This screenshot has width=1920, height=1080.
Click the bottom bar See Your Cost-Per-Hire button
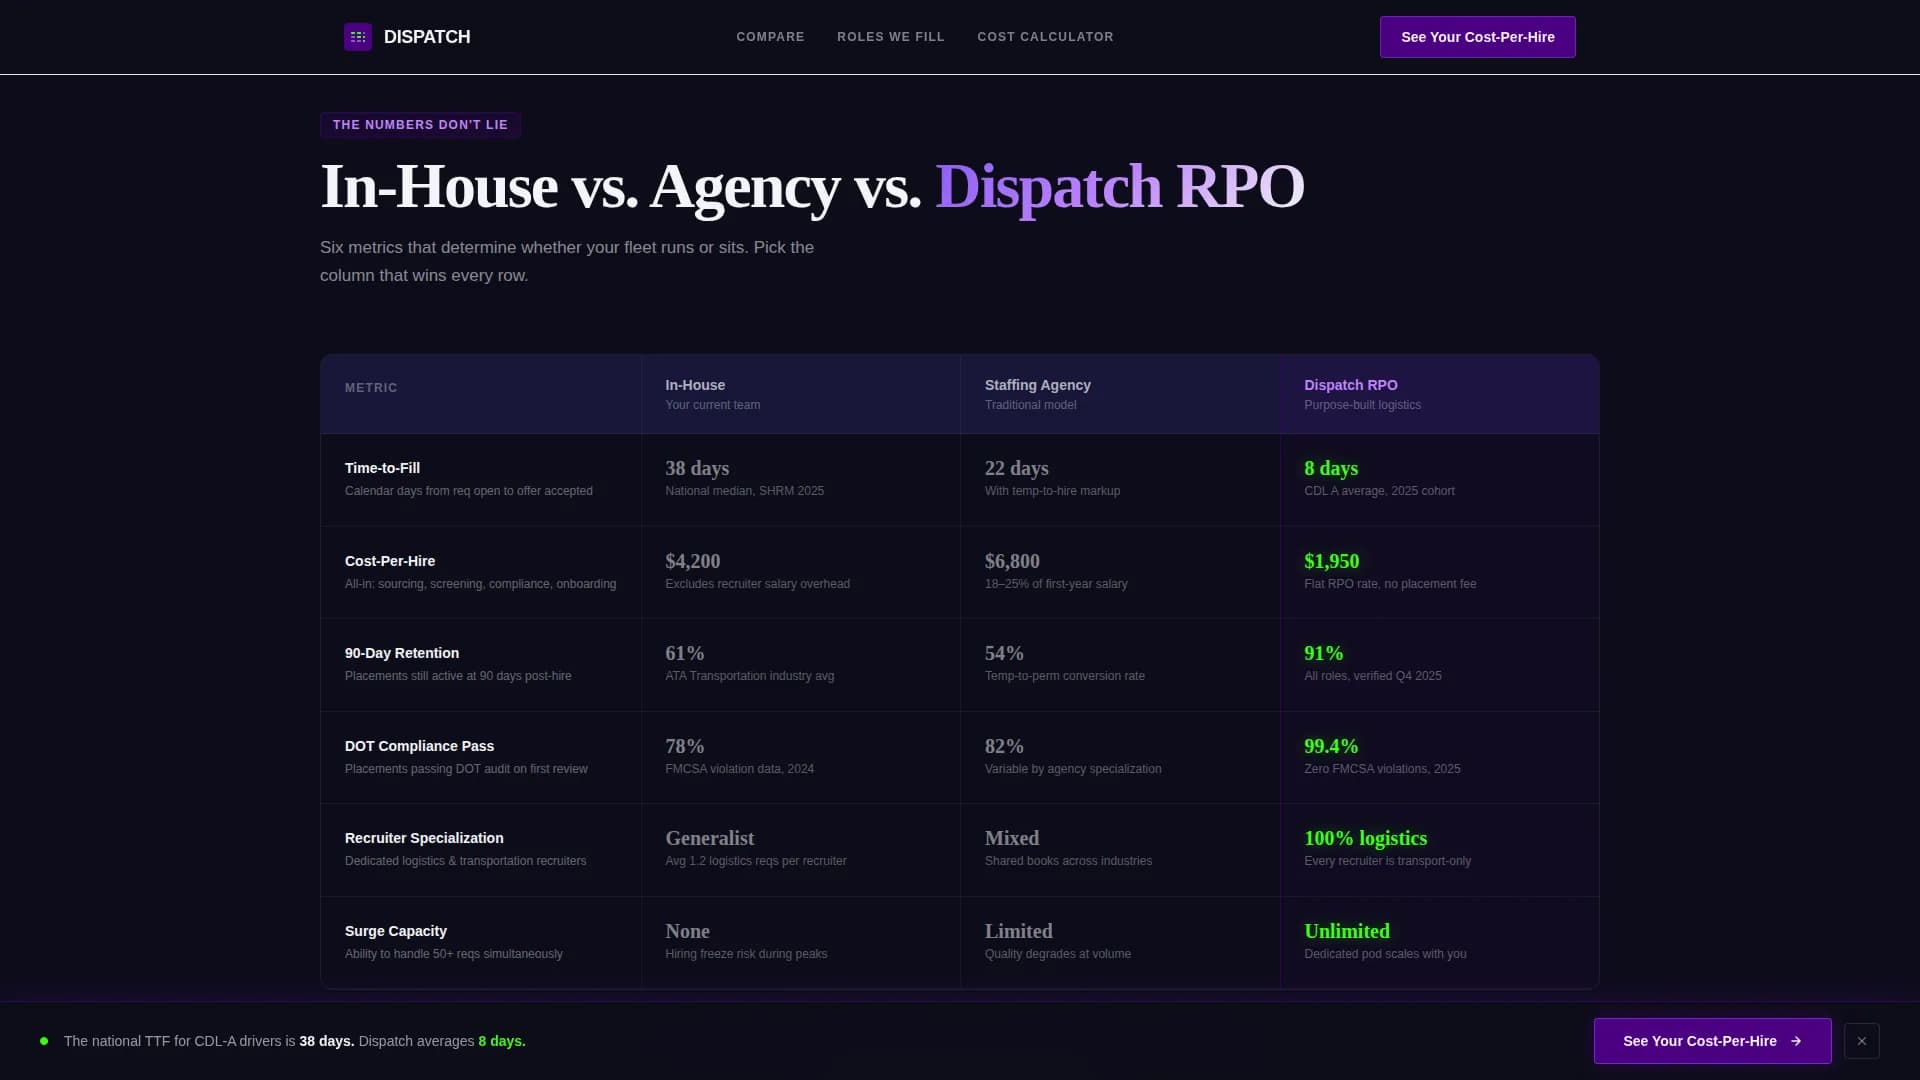(1712, 1041)
